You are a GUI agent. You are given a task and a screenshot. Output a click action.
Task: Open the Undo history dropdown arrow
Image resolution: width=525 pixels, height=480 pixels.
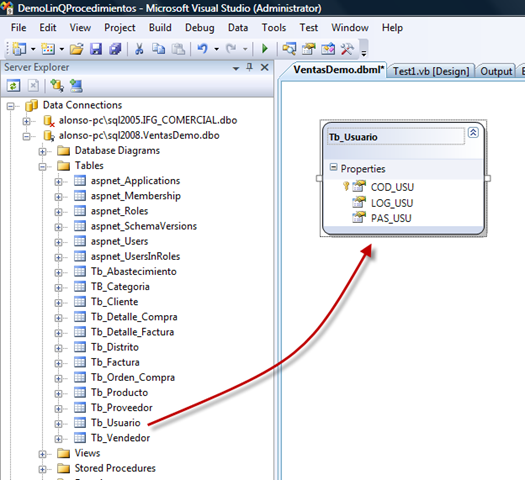point(217,49)
